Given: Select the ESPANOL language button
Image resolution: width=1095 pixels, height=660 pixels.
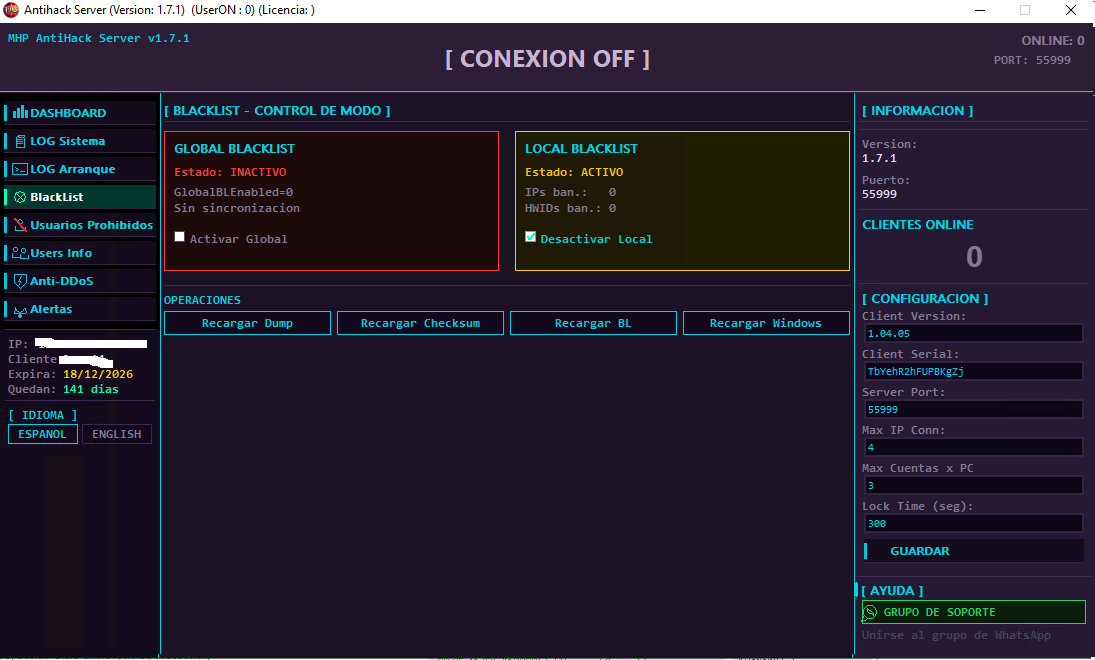Looking at the screenshot, I should (43, 434).
